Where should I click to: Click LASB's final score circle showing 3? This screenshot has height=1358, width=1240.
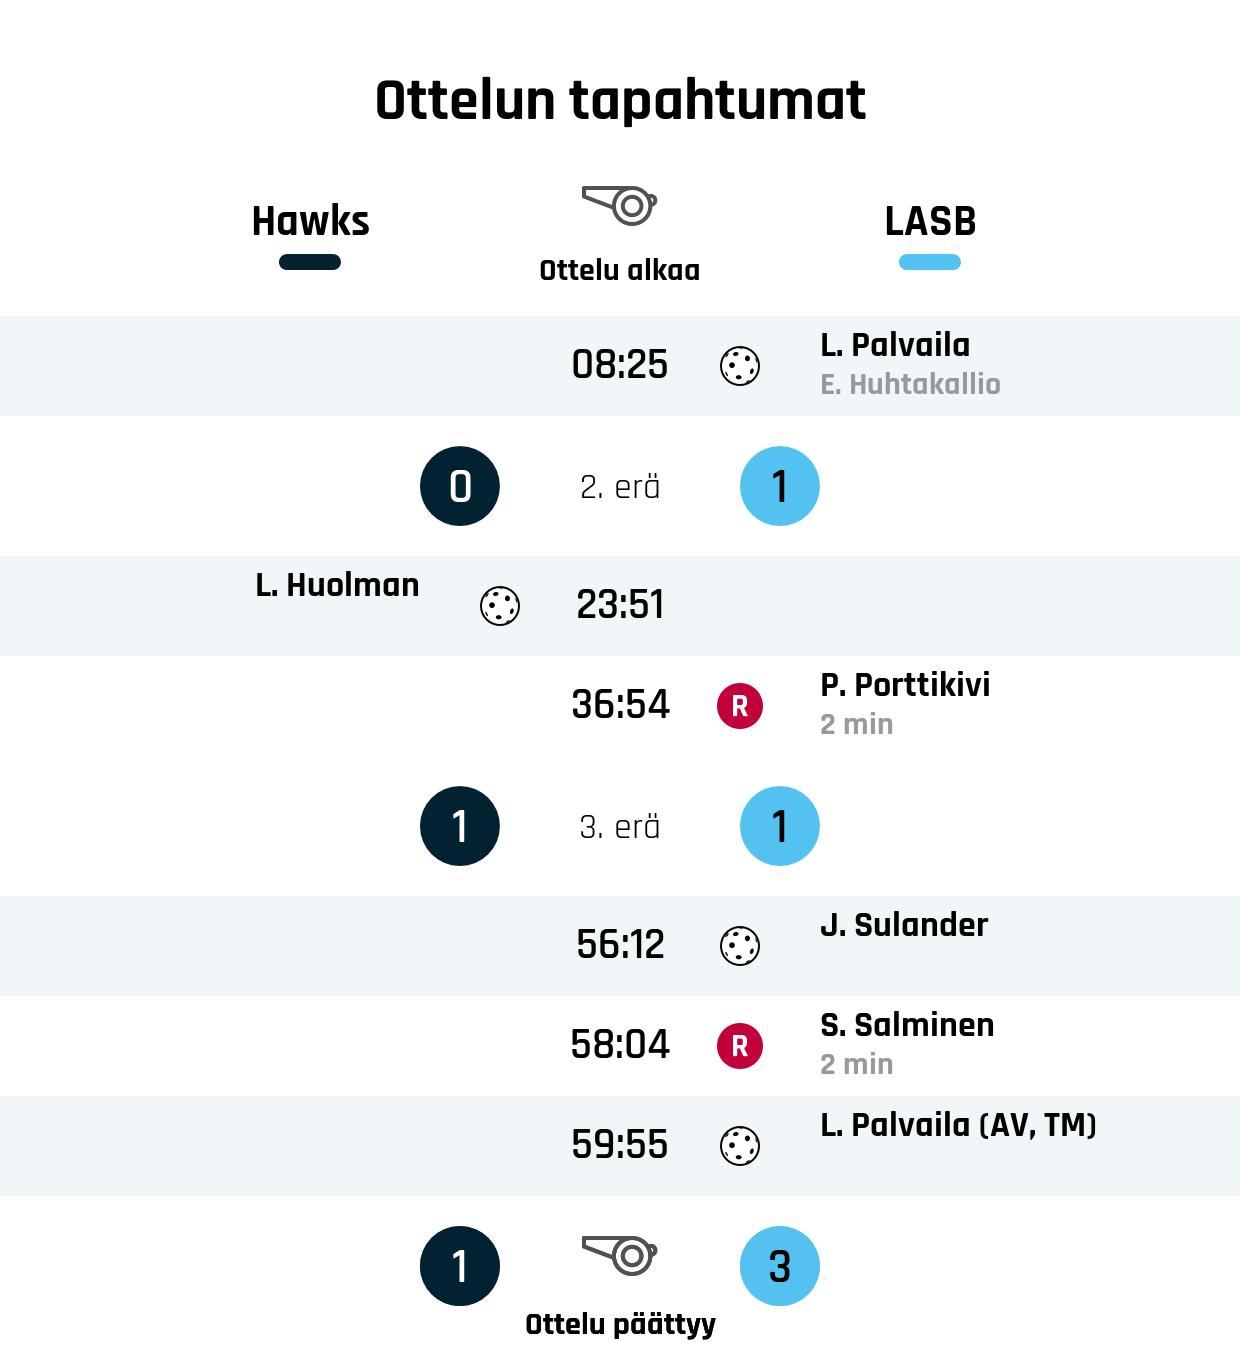point(780,1266)
